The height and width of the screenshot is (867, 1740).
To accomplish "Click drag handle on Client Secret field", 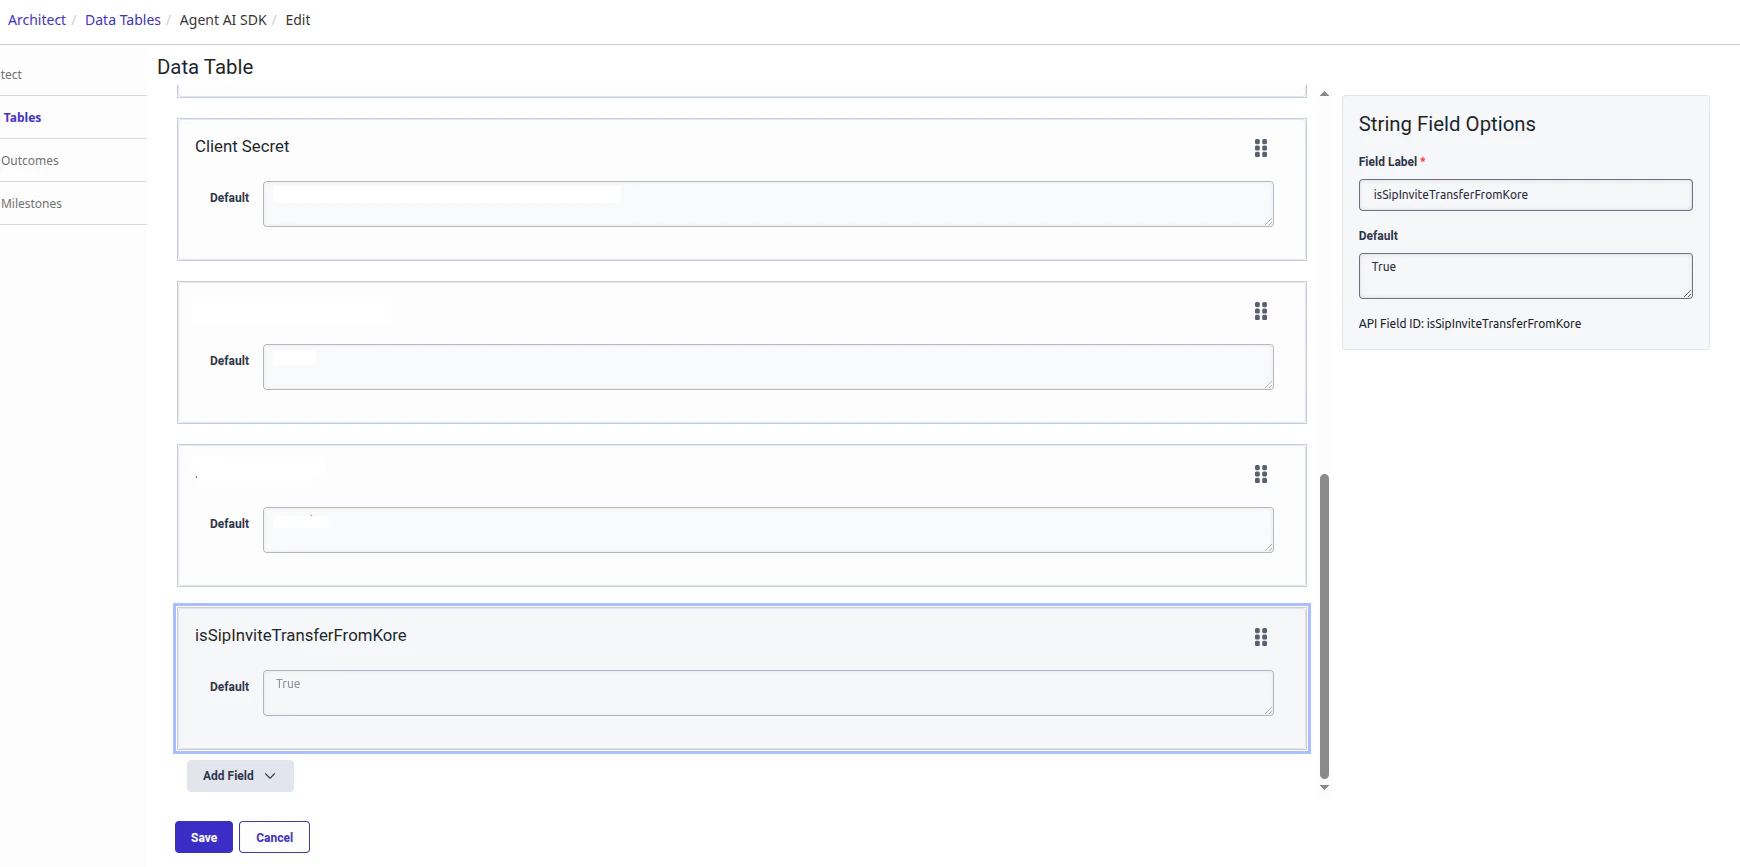I will coord(1261,148).
